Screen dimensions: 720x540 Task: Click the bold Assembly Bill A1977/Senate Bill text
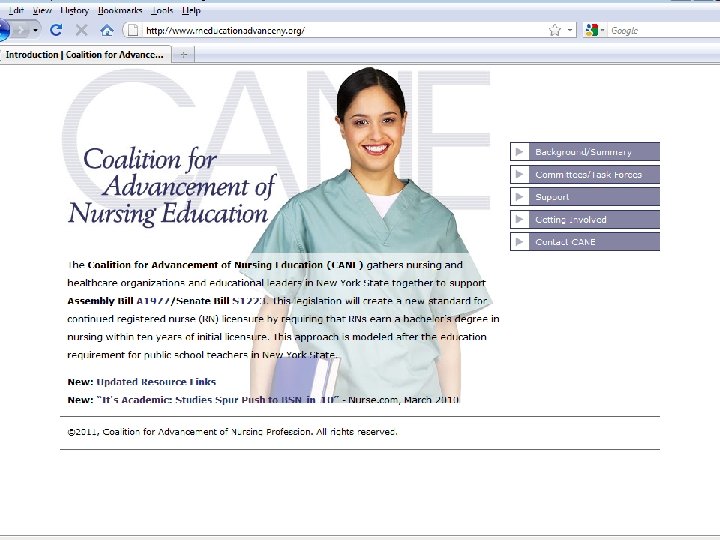167,301
